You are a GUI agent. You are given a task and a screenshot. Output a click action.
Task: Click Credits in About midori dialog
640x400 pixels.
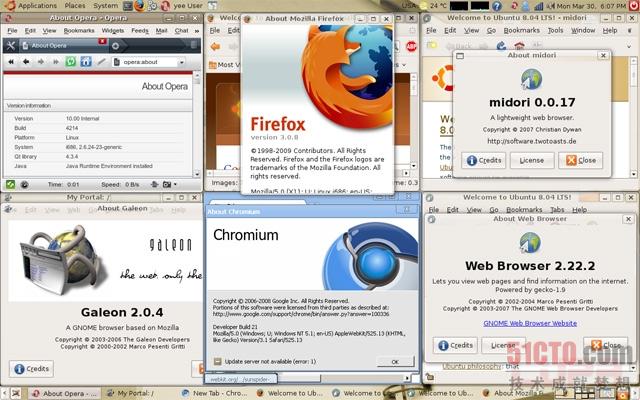click(483, 160)
